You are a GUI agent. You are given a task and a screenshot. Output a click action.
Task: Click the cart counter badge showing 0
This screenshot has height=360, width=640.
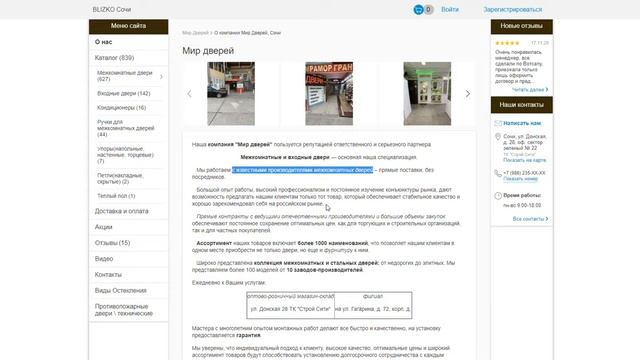coord(428,9)
